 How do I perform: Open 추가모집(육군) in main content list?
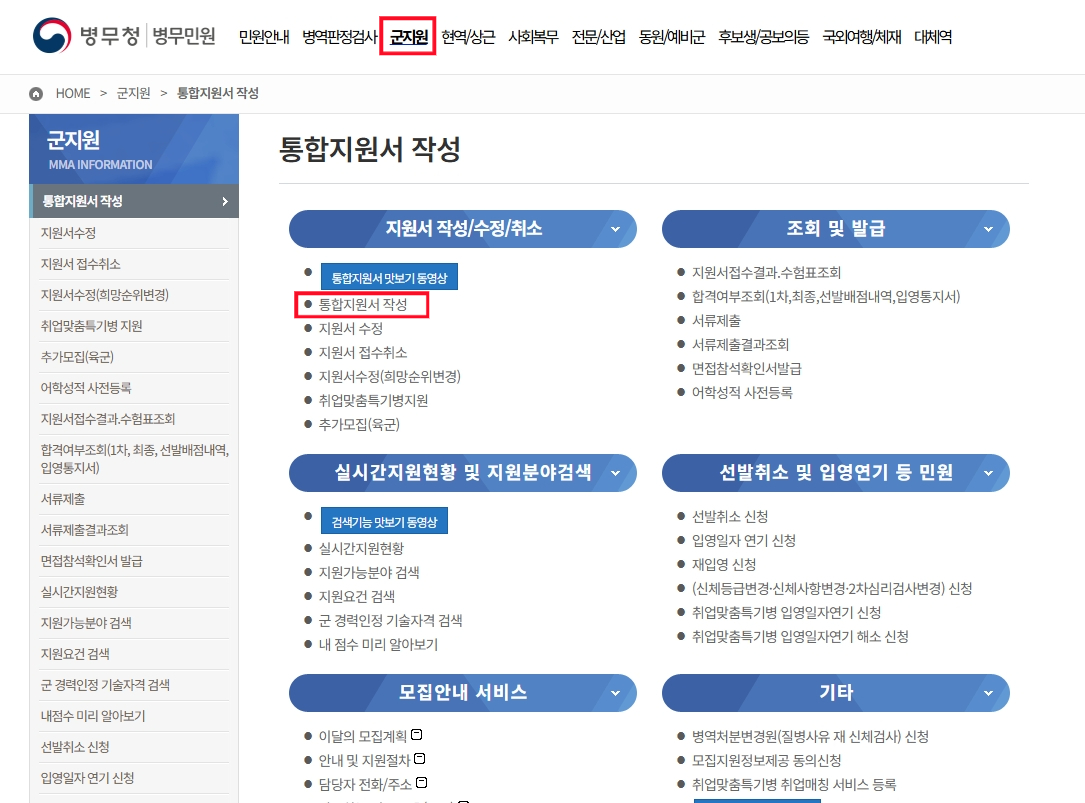(359, 424)
